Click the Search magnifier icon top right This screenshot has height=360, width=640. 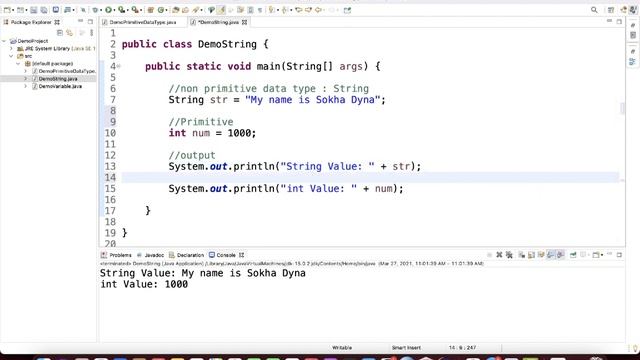594,10
